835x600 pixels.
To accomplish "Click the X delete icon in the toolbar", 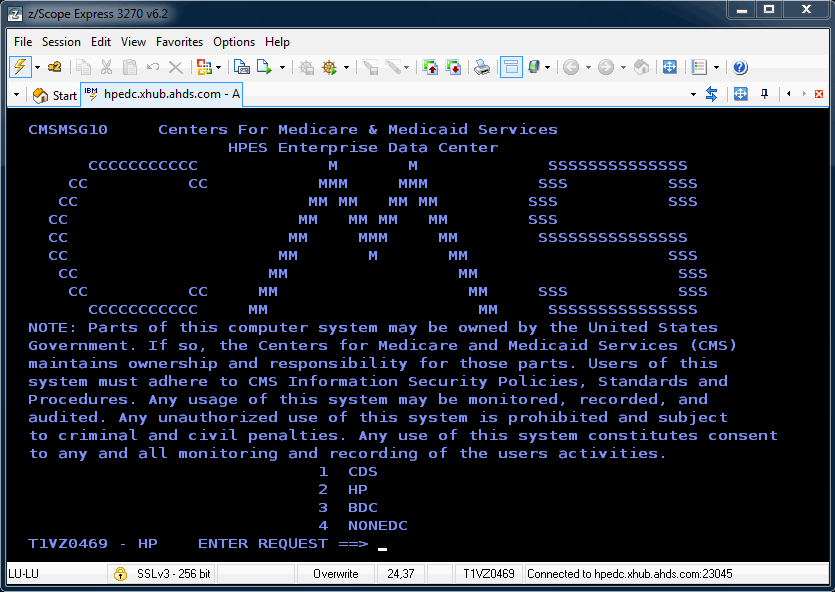I will pyautogui.click(x=176, y=67).
